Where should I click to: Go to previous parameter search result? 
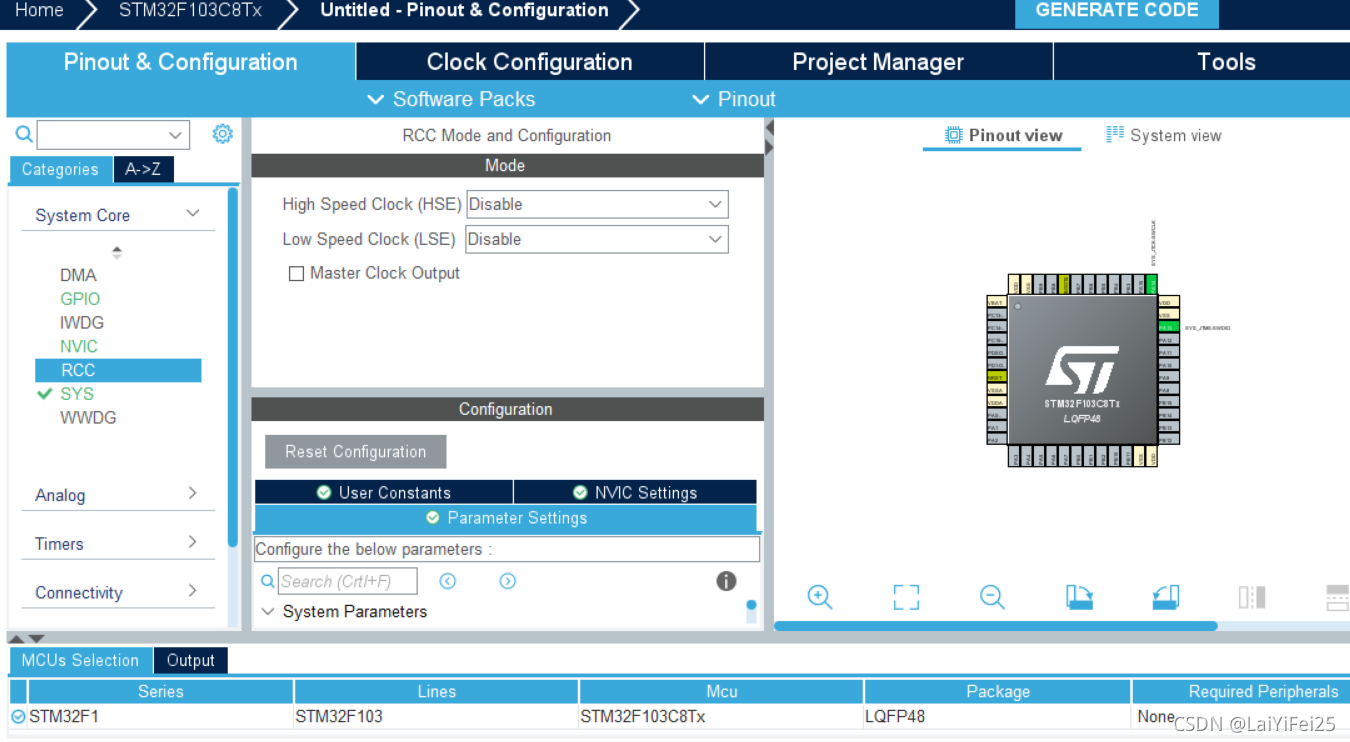(448, 581)
